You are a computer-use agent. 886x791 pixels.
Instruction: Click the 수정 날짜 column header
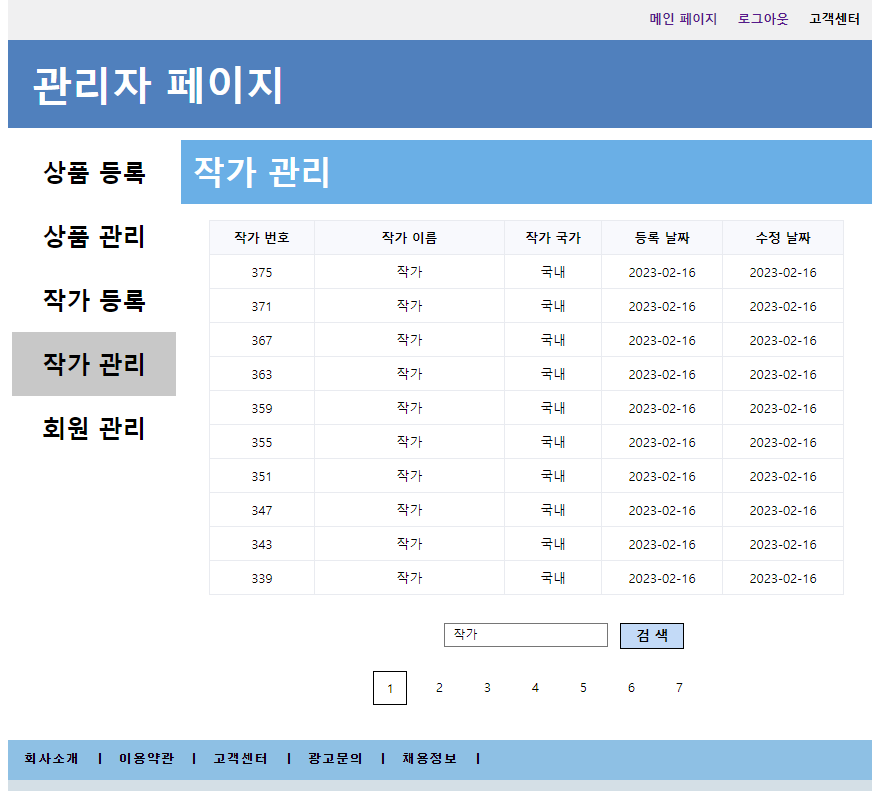(783, 238)
